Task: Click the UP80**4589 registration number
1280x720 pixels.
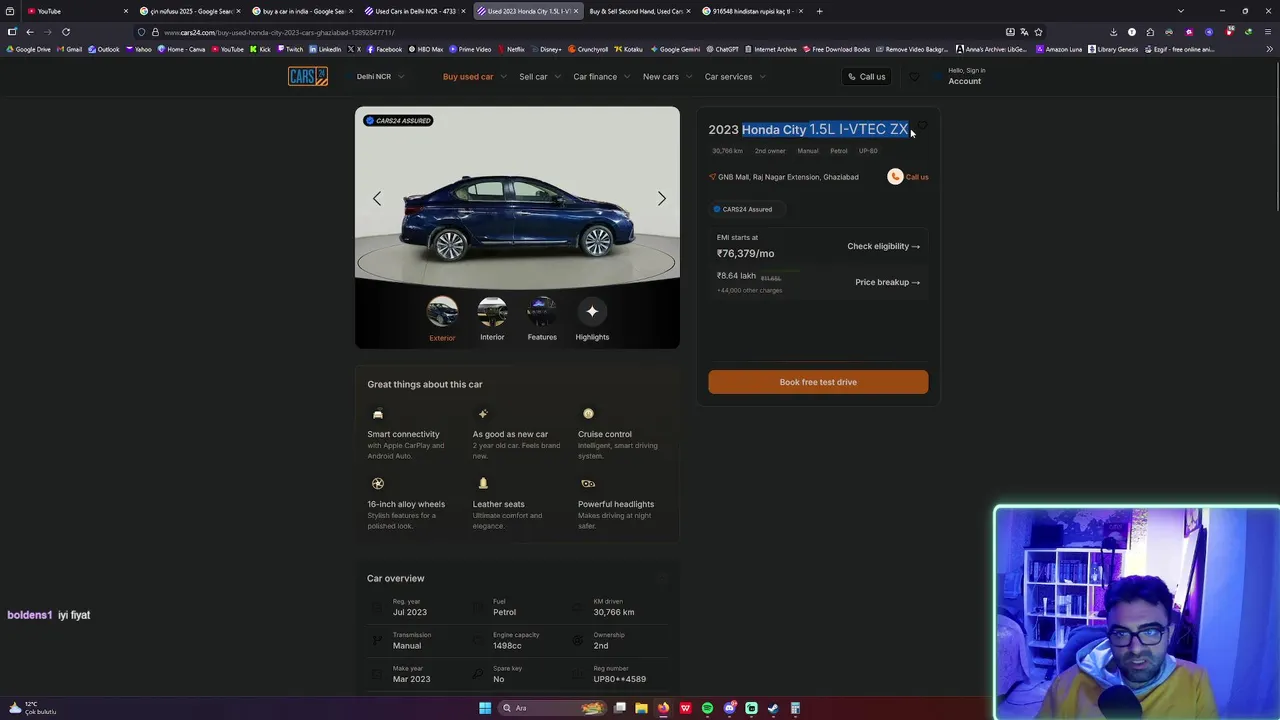Action: (x=619, y=679)
